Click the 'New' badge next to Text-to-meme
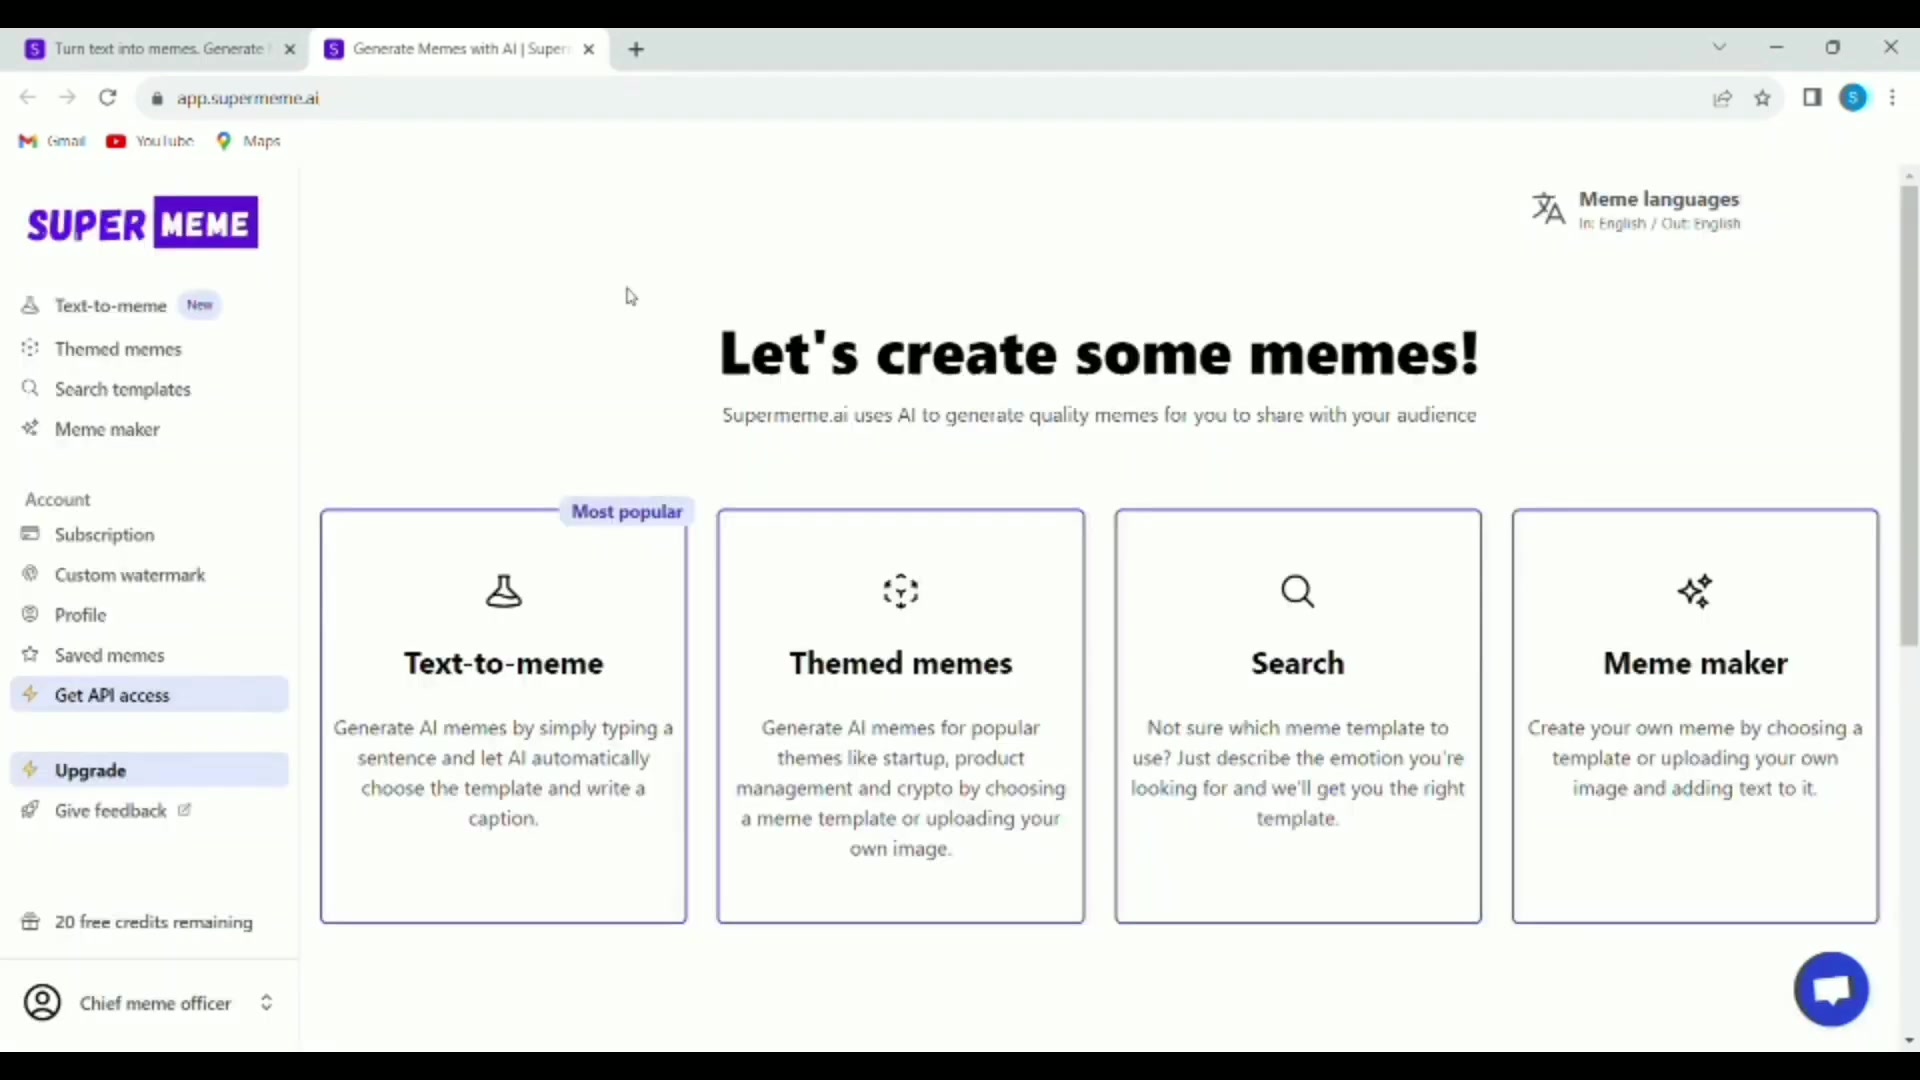 pyautogui.click(x=200, y=305)
